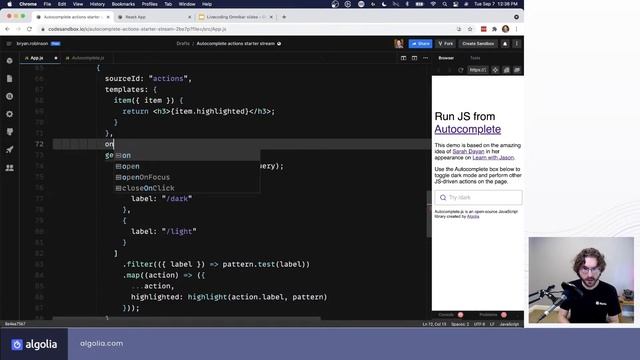Click the second editor layout icon
Image resolution: width=640 pixels, height=360 pixels.
coord(414,58)
